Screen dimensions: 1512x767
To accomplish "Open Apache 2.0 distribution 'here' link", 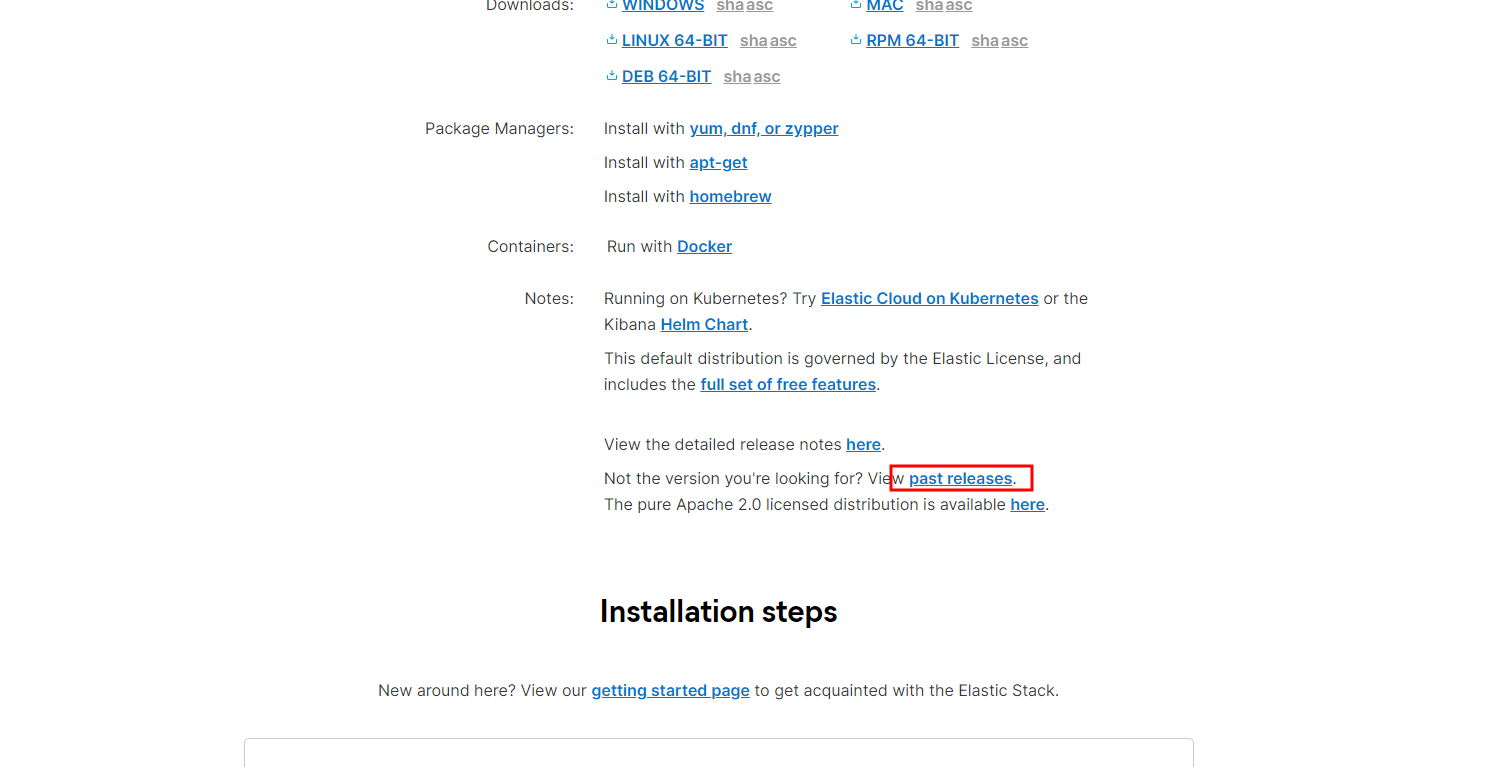I will (1028, 505).
